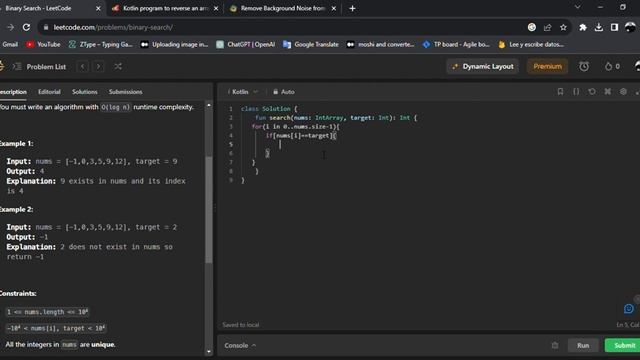Run the code
Viewport: 640px width, 360px height.
(583, 345)
